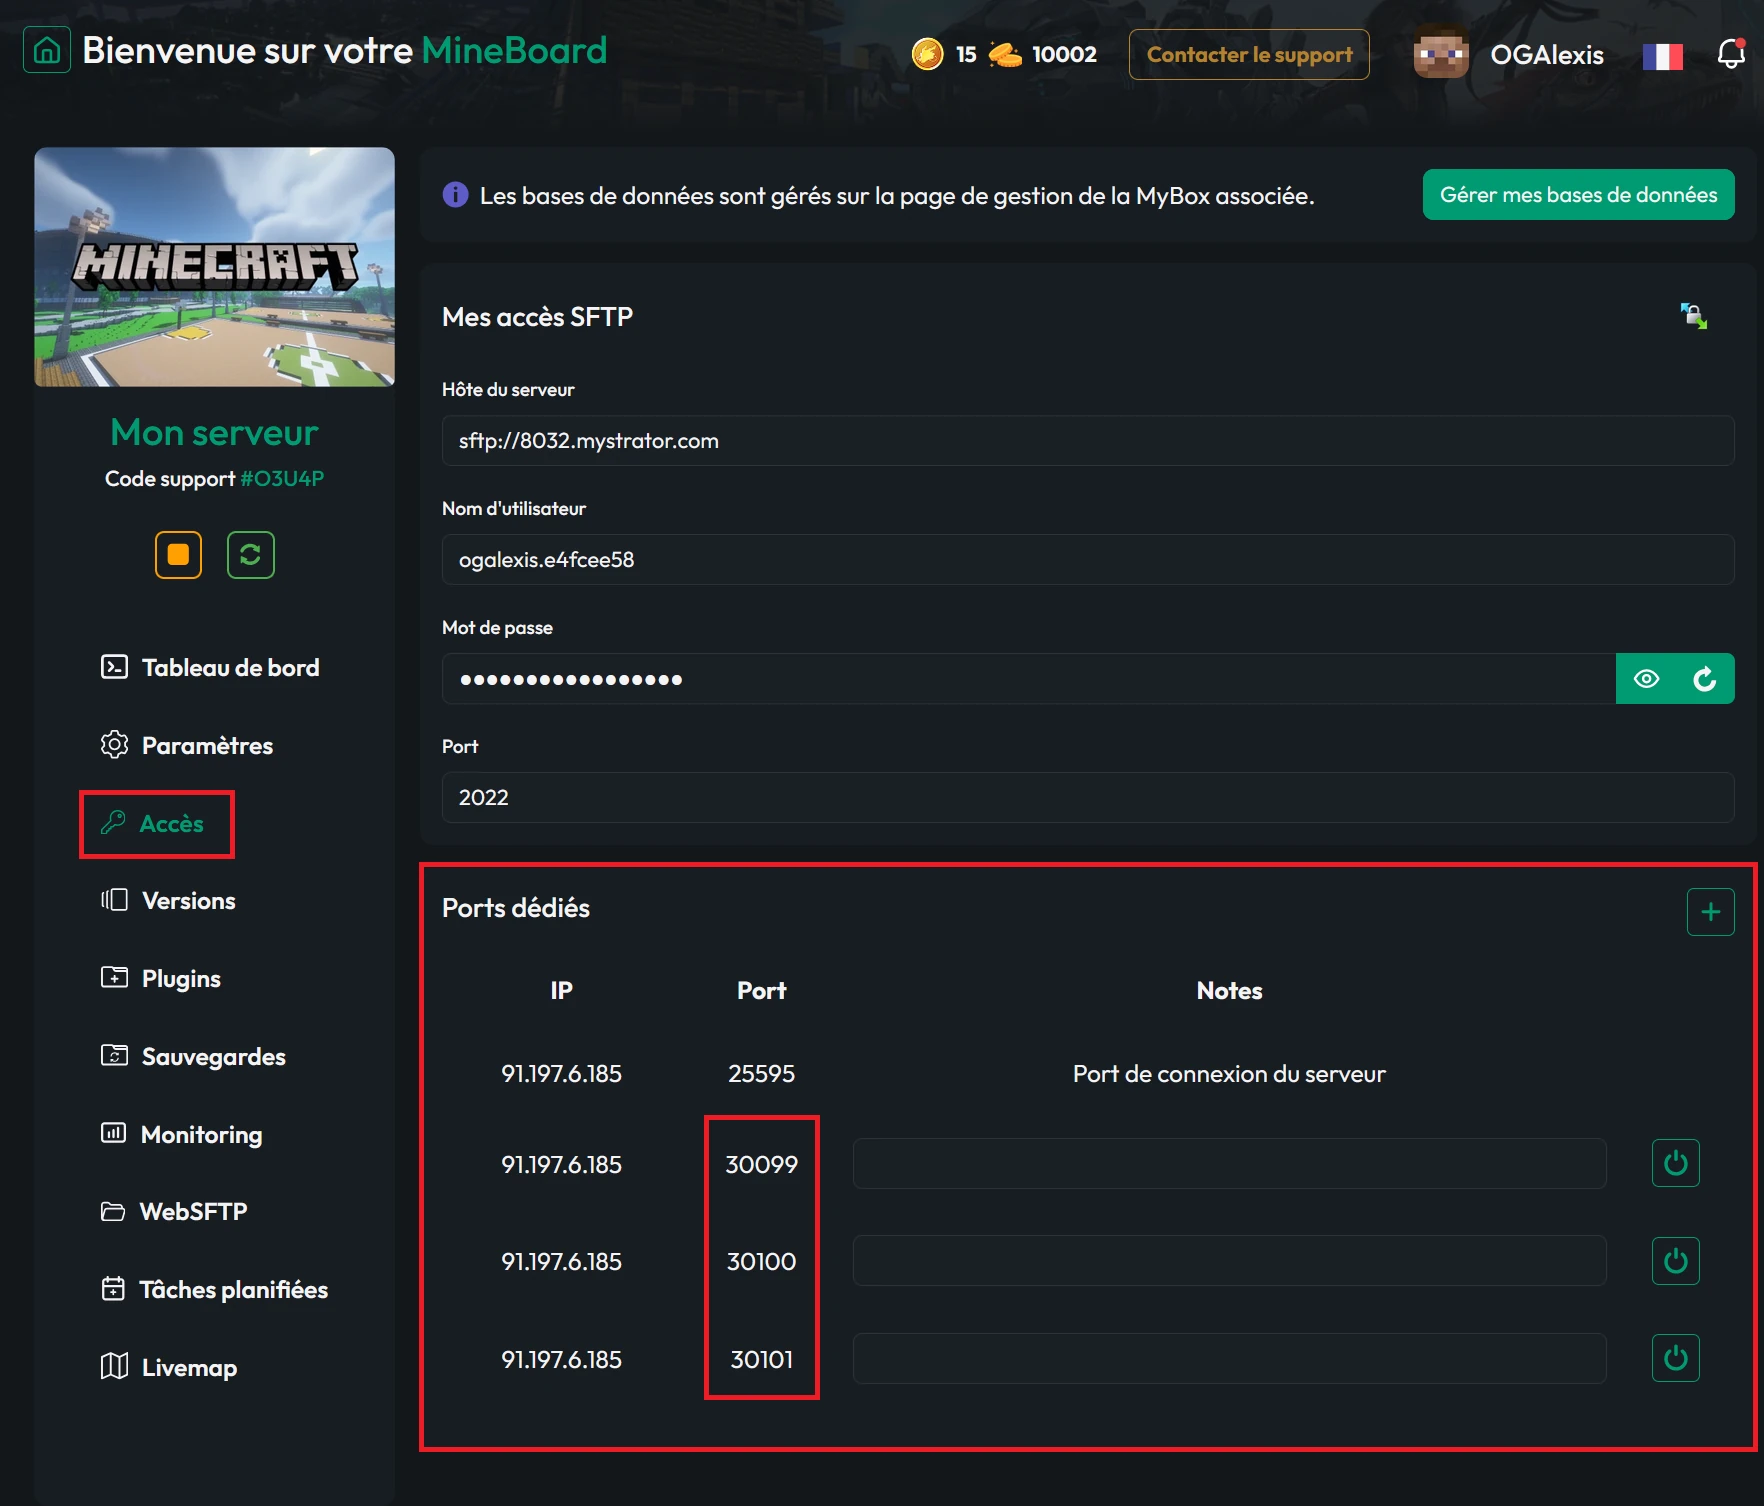Click the home icon beside Bienvenue
1764x1506 pixels.
point(47,50)
